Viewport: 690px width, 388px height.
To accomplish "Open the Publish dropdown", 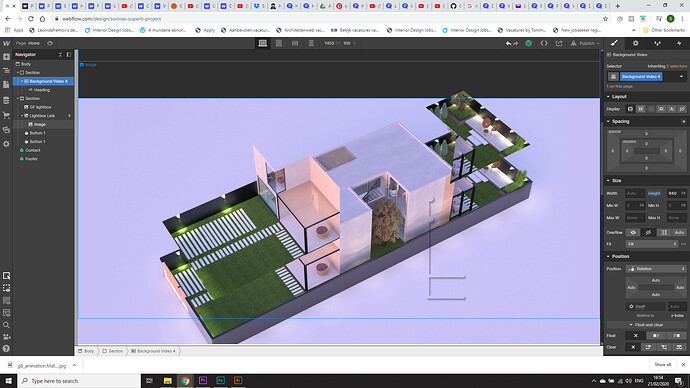I will pos(585,43).
